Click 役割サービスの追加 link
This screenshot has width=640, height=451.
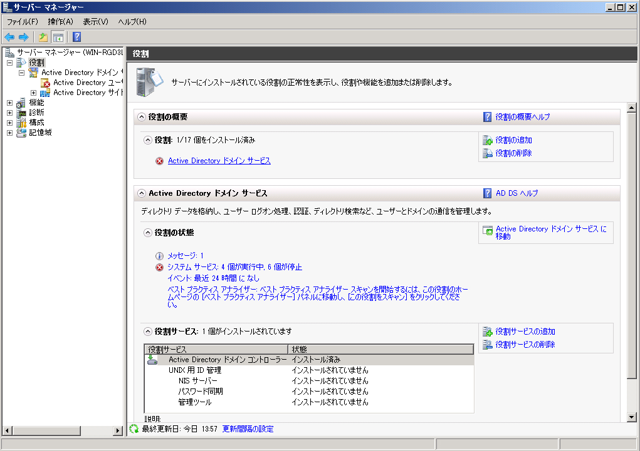point(525,331)
